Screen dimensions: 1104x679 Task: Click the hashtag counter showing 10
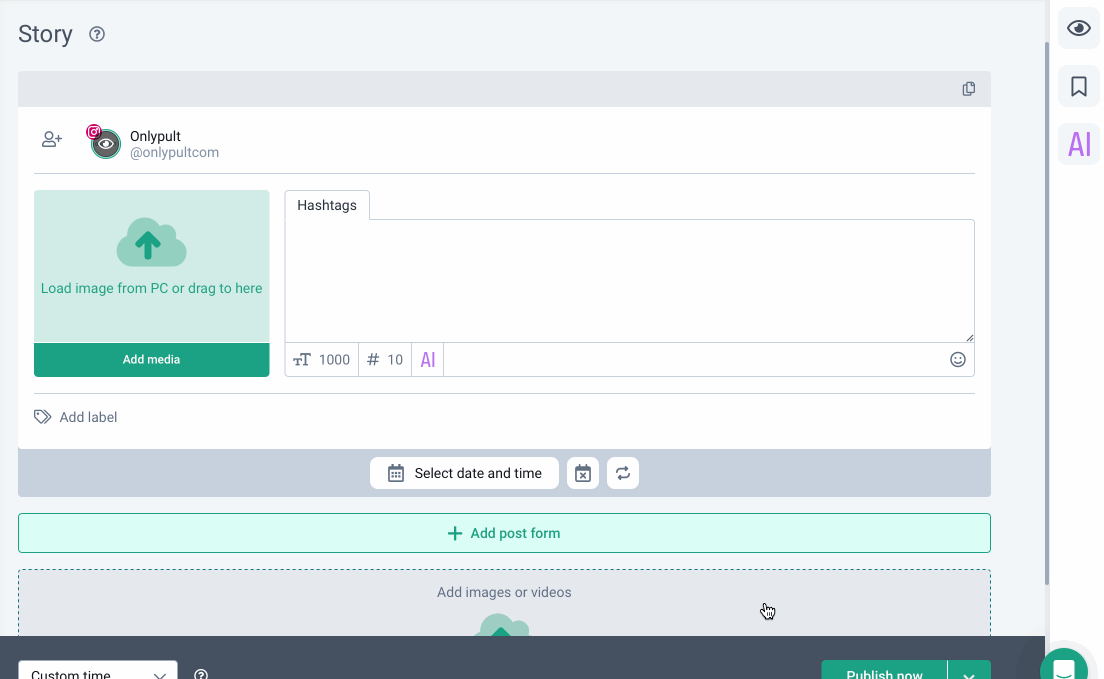(385, 360)
